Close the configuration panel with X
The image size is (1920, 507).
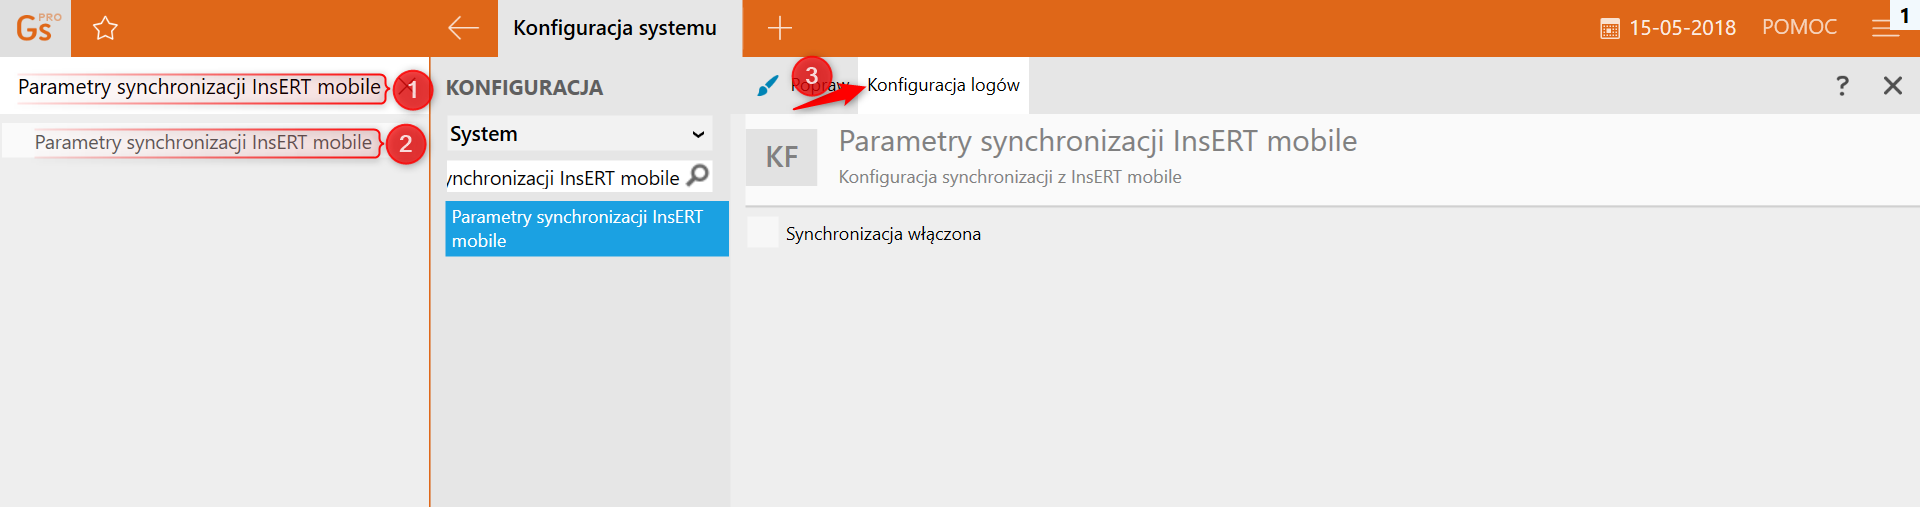coord(1892,86)
